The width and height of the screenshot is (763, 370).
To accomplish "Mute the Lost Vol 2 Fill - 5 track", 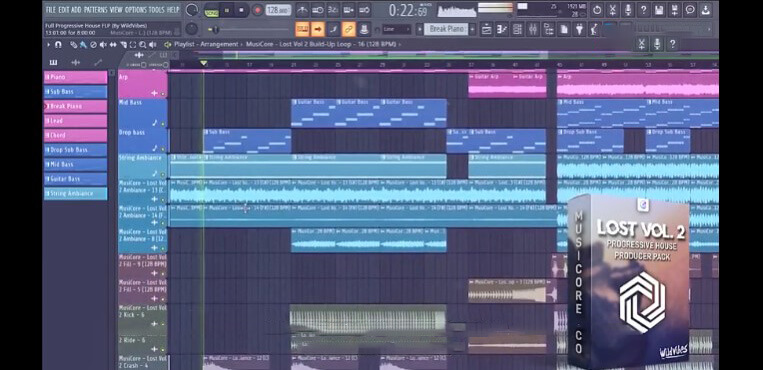I will pyautogui.click(x=163, y=299).
